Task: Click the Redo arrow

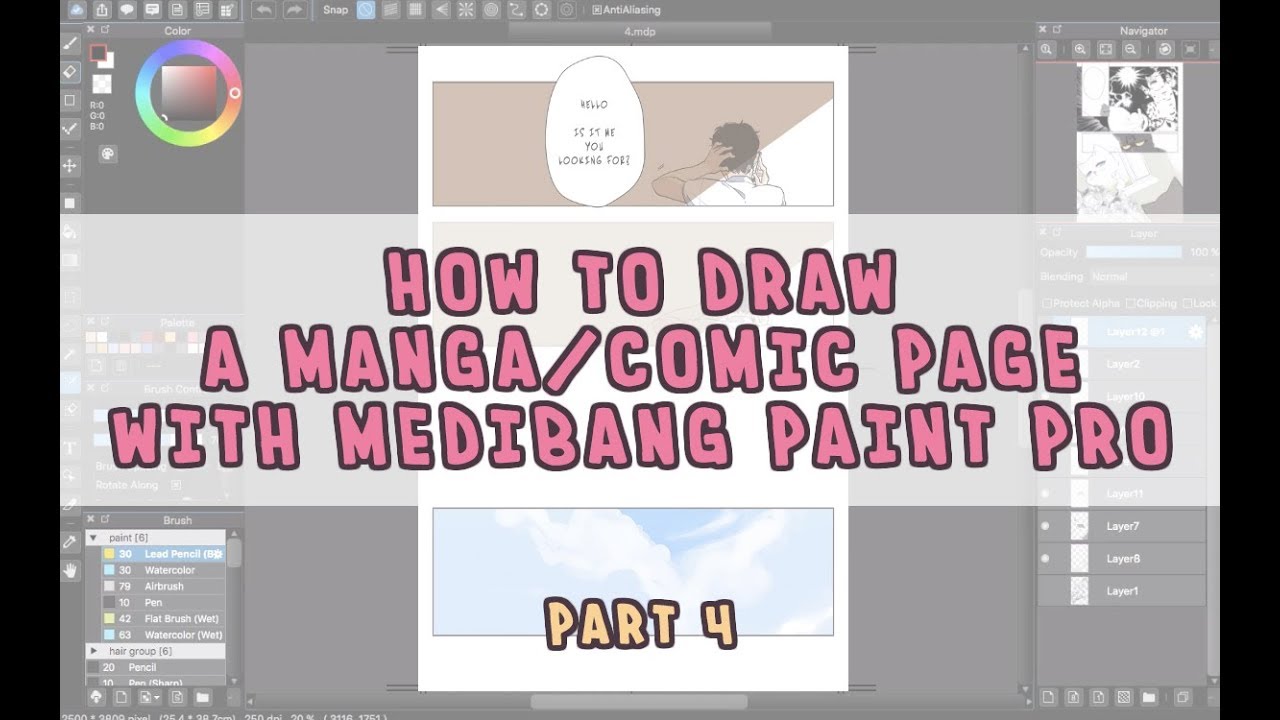Action: [294, 10]
